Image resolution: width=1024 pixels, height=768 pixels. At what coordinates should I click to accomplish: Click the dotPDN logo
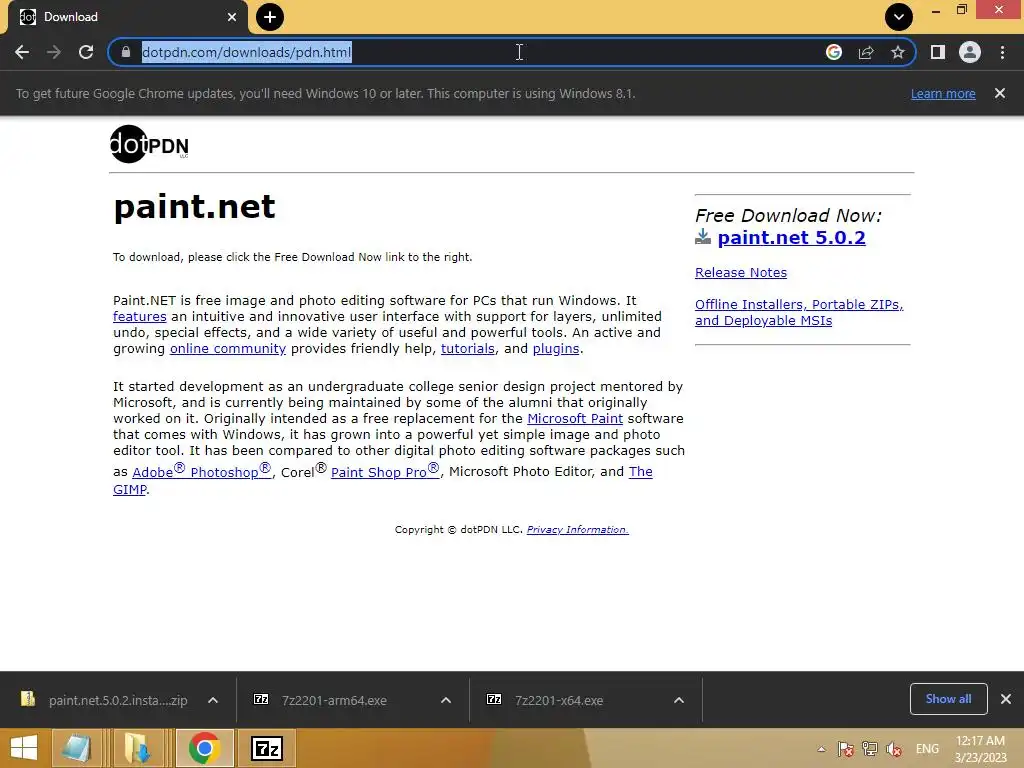[x=149, y=144]
